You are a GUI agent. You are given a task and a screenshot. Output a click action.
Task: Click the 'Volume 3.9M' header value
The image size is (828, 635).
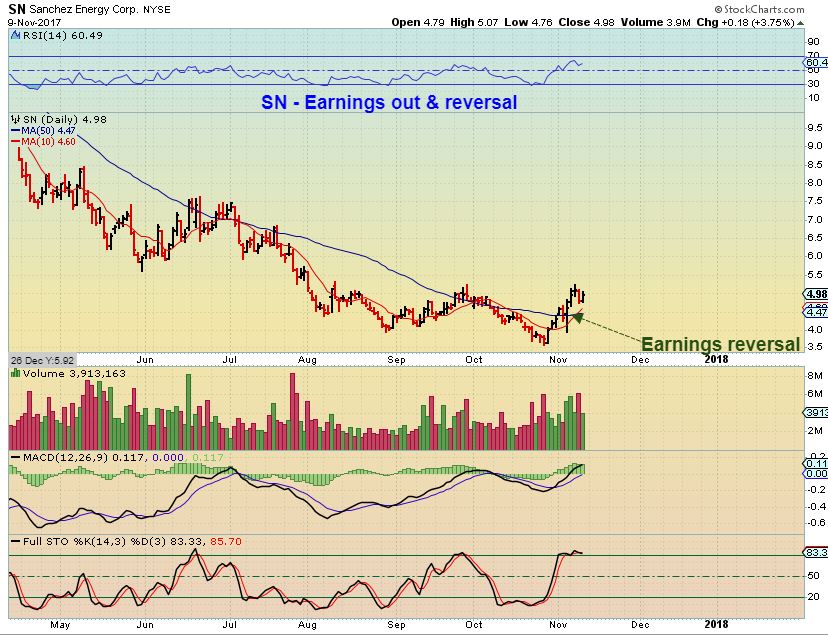pyautogui.click(x=655, y=23)
